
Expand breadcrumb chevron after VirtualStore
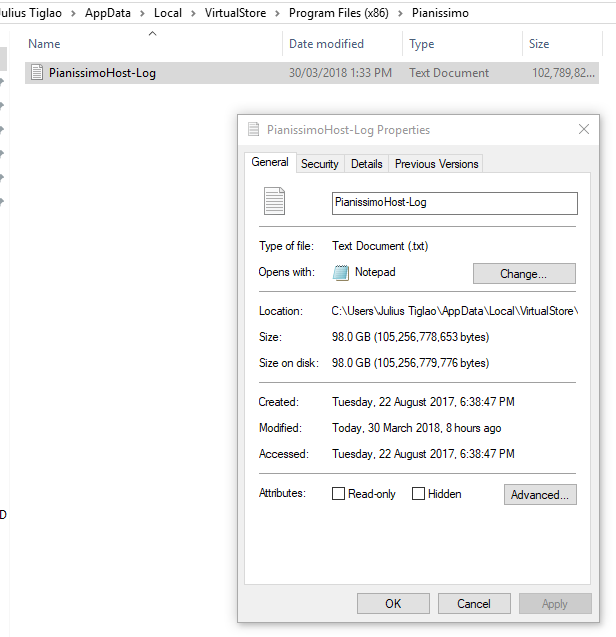(278, 13)
